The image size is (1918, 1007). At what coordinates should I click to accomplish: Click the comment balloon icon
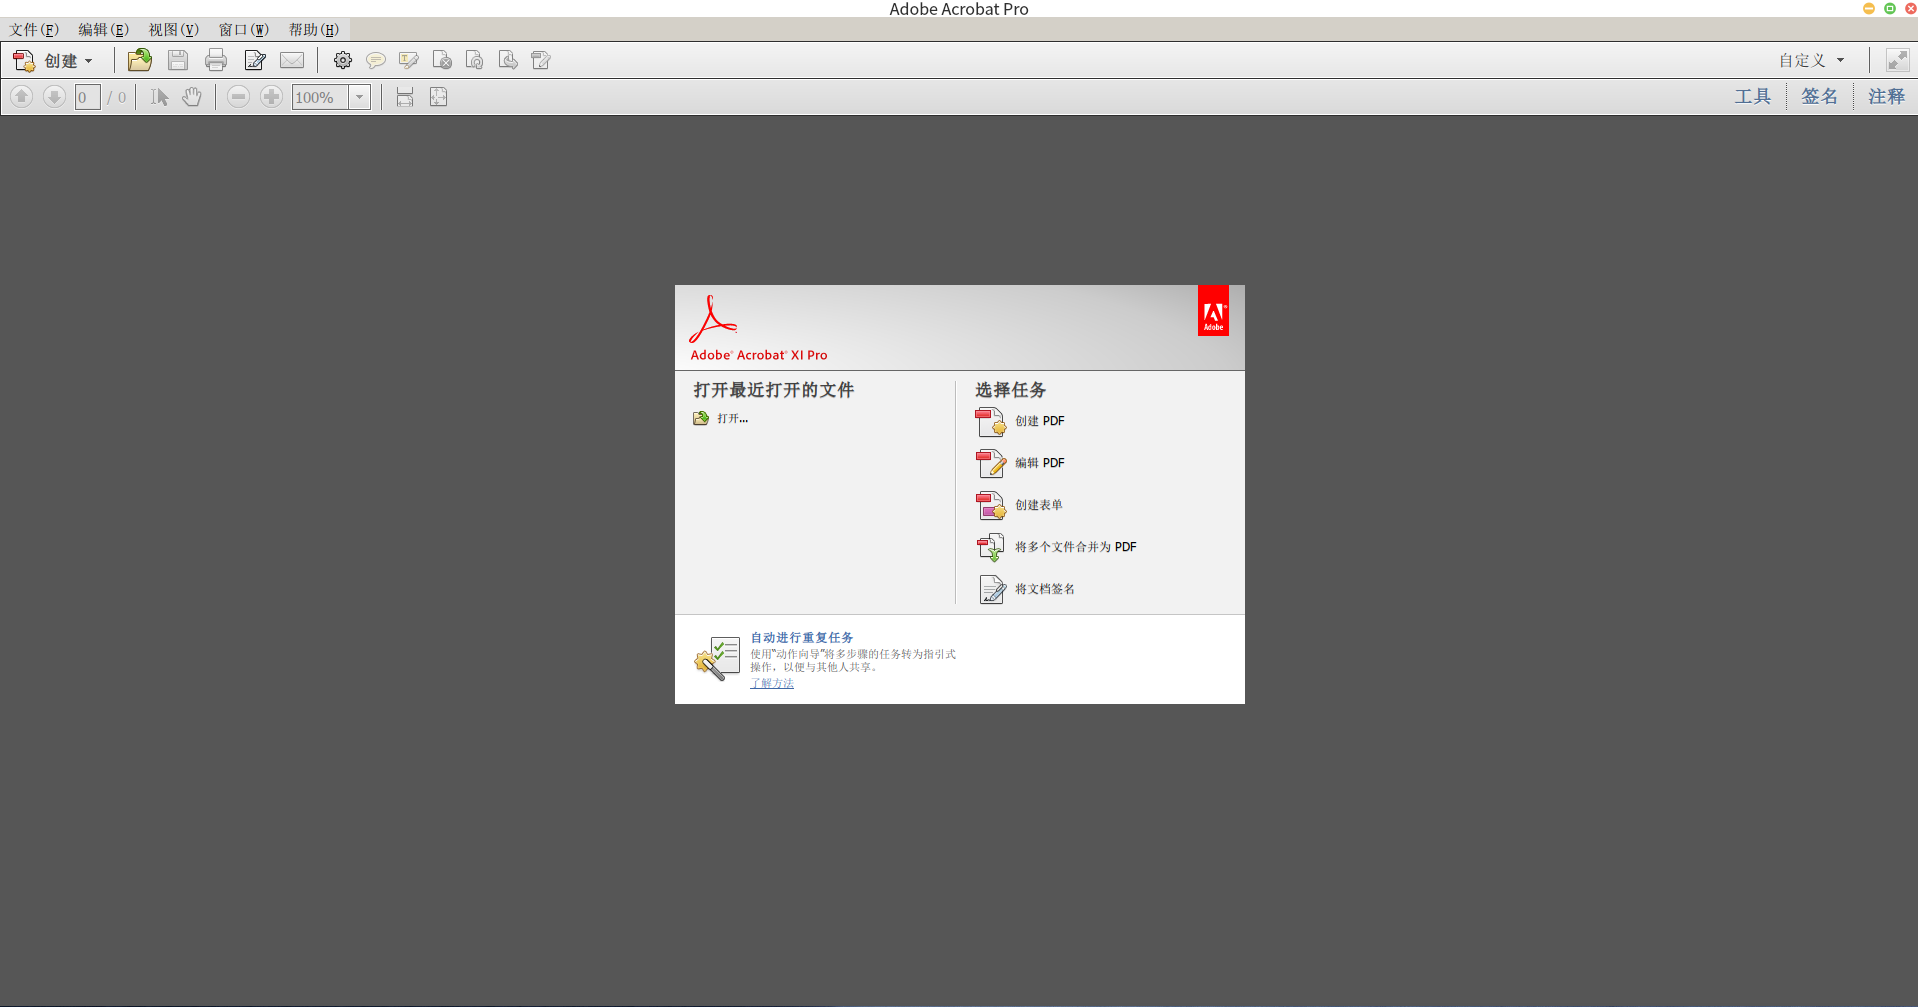tap(376, 60)
